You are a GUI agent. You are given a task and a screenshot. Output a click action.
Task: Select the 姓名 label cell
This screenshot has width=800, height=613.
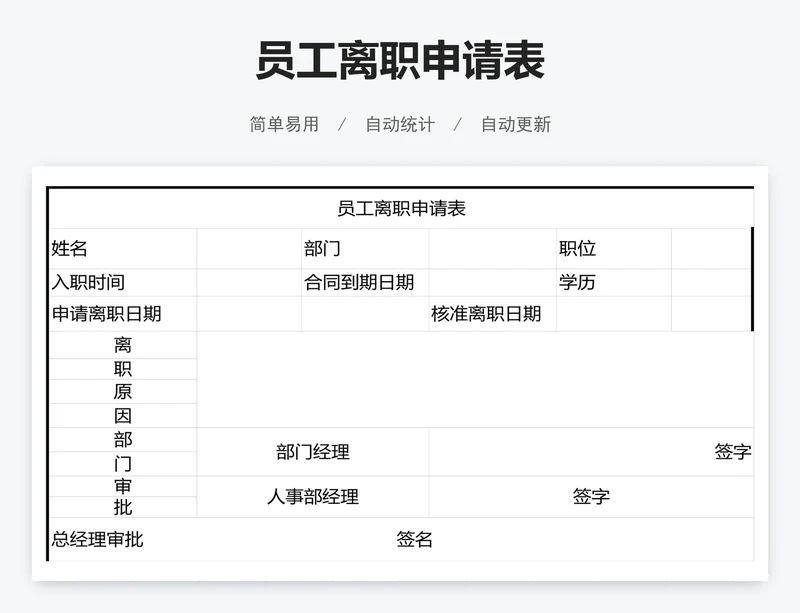[123, 249]
